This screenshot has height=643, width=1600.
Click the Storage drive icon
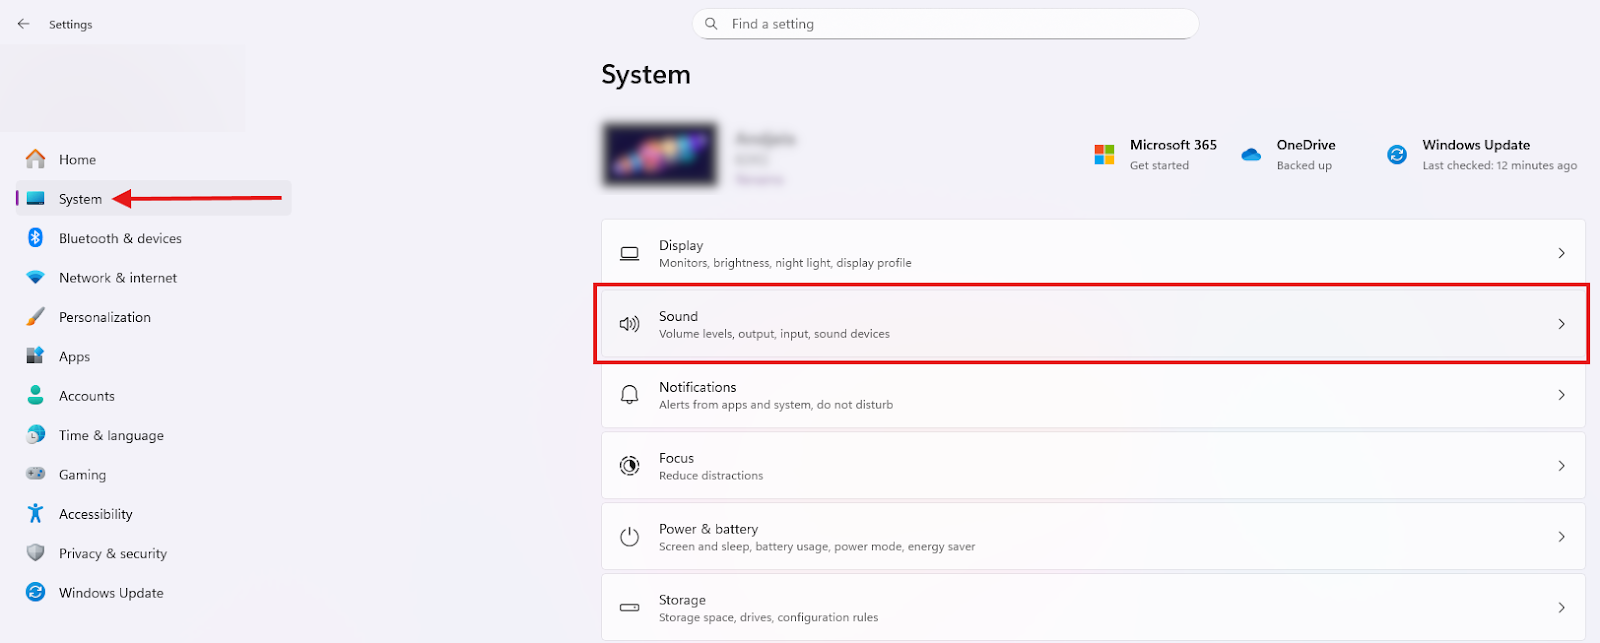click(x=629, y=608)
